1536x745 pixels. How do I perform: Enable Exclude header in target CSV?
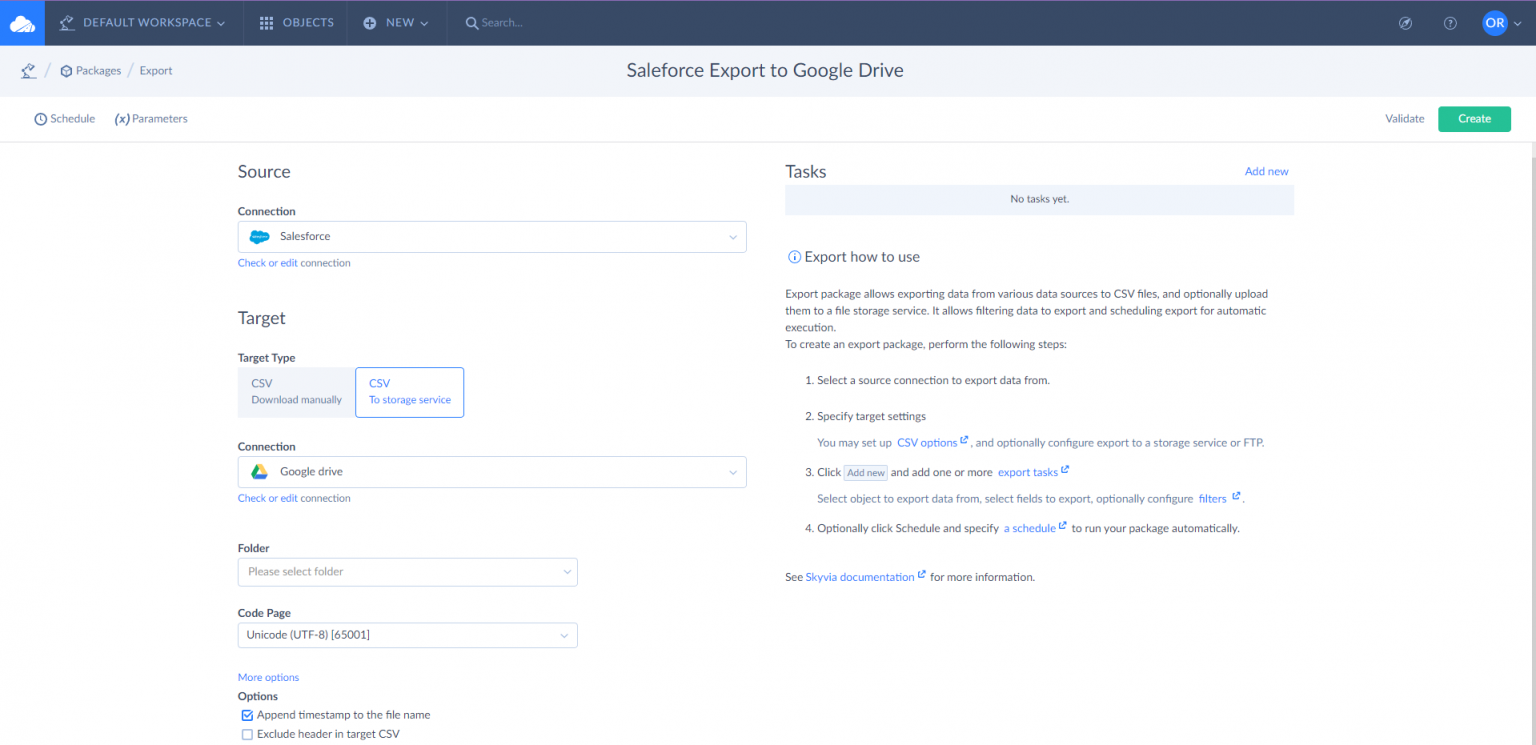(x=247, y=734)
